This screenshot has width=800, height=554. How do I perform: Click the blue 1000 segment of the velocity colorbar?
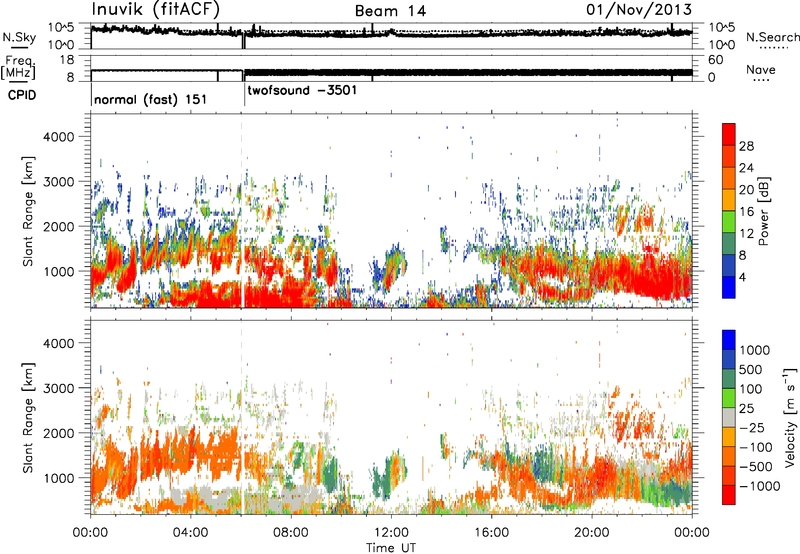point(729,340)
